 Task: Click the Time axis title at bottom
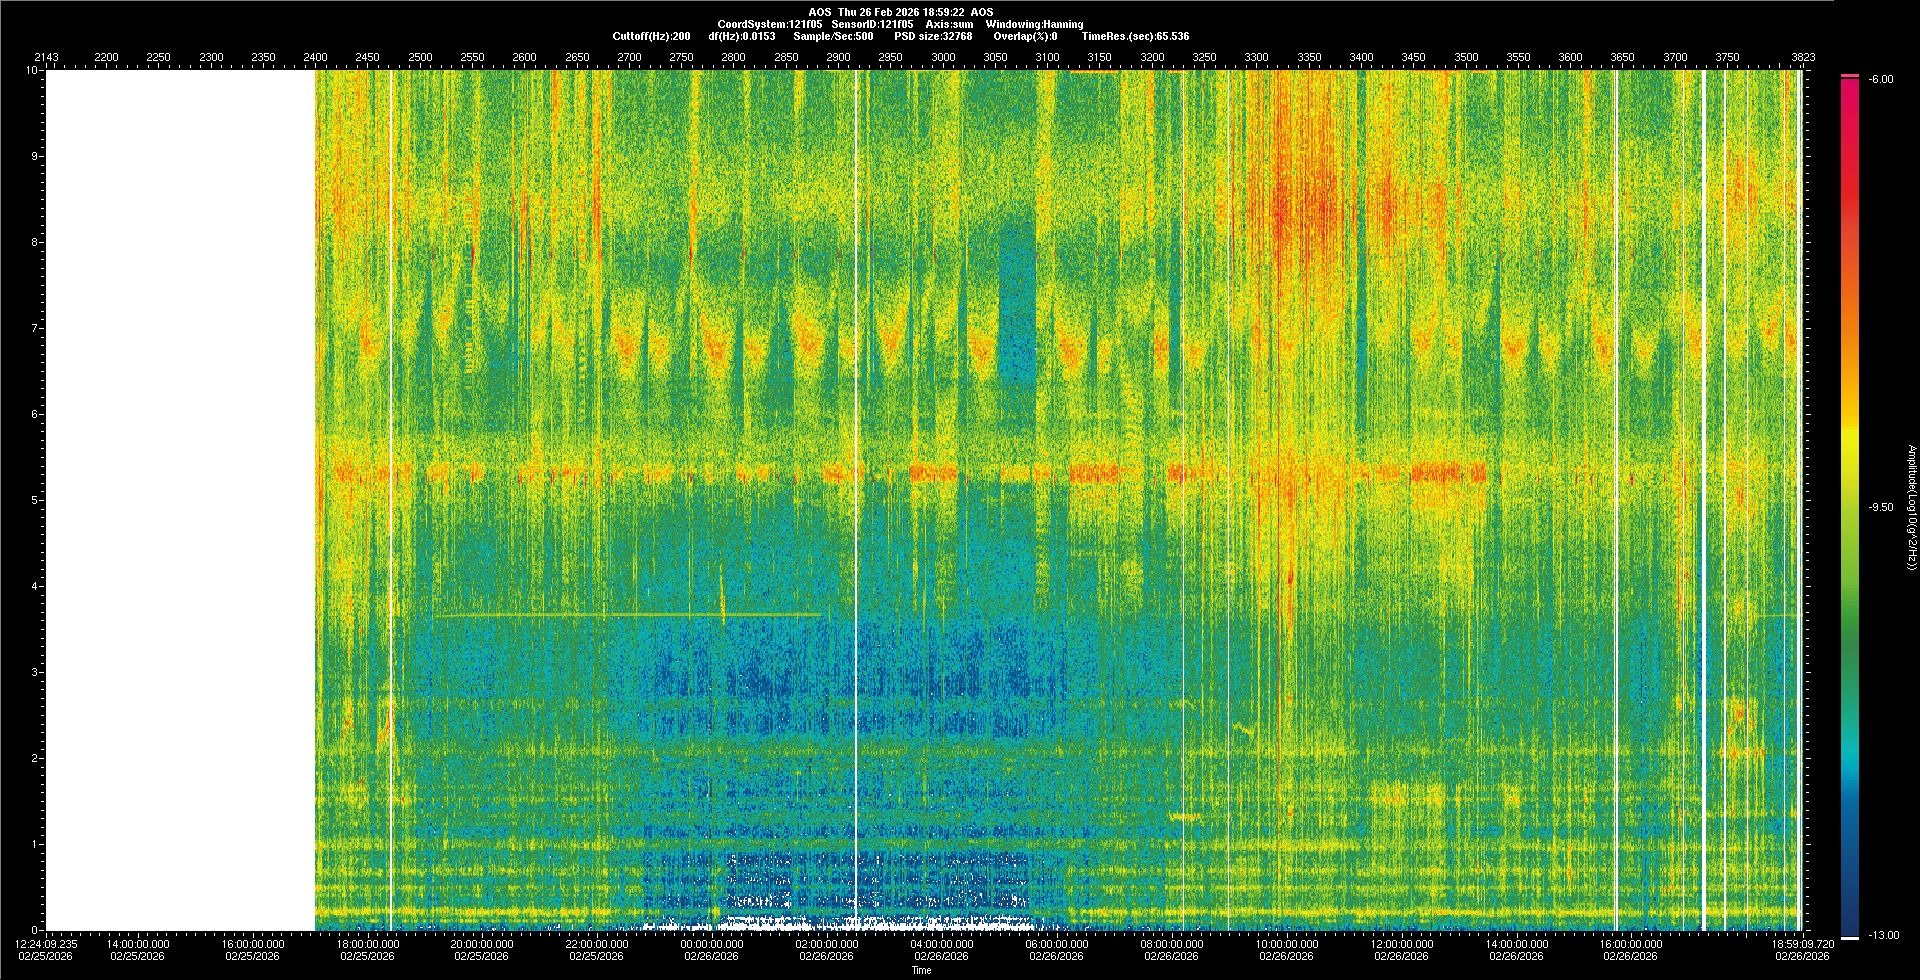(x=921, y=970)
